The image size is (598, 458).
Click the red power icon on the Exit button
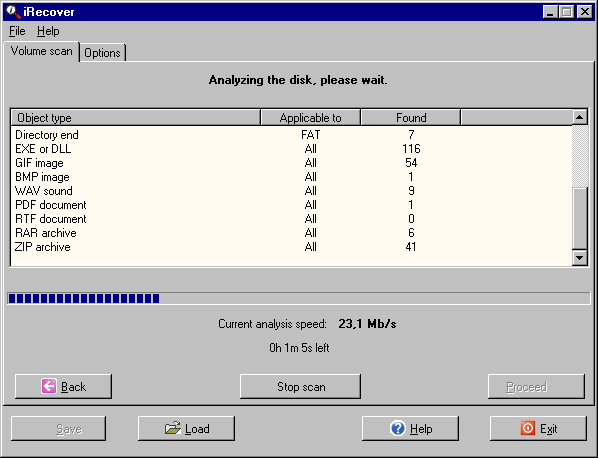528,428
